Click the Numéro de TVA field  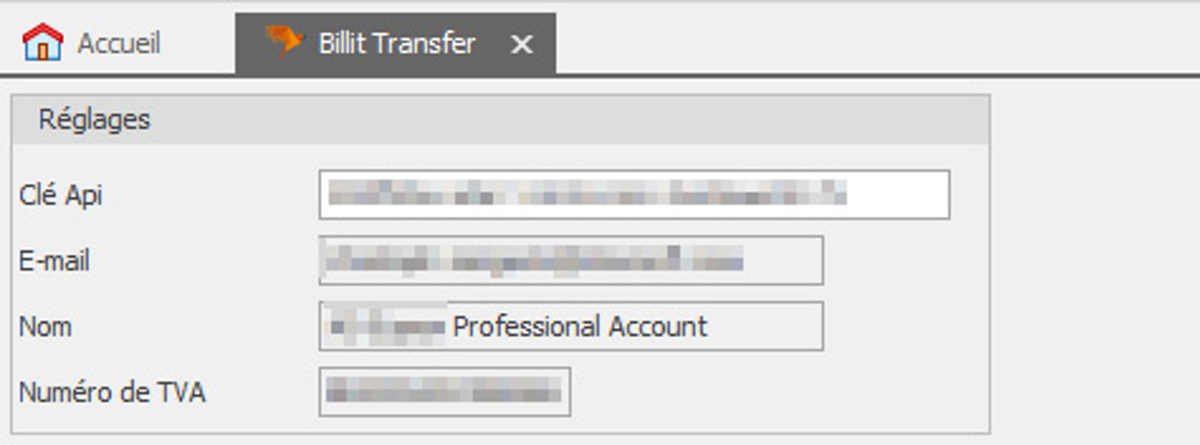(445, 391)
